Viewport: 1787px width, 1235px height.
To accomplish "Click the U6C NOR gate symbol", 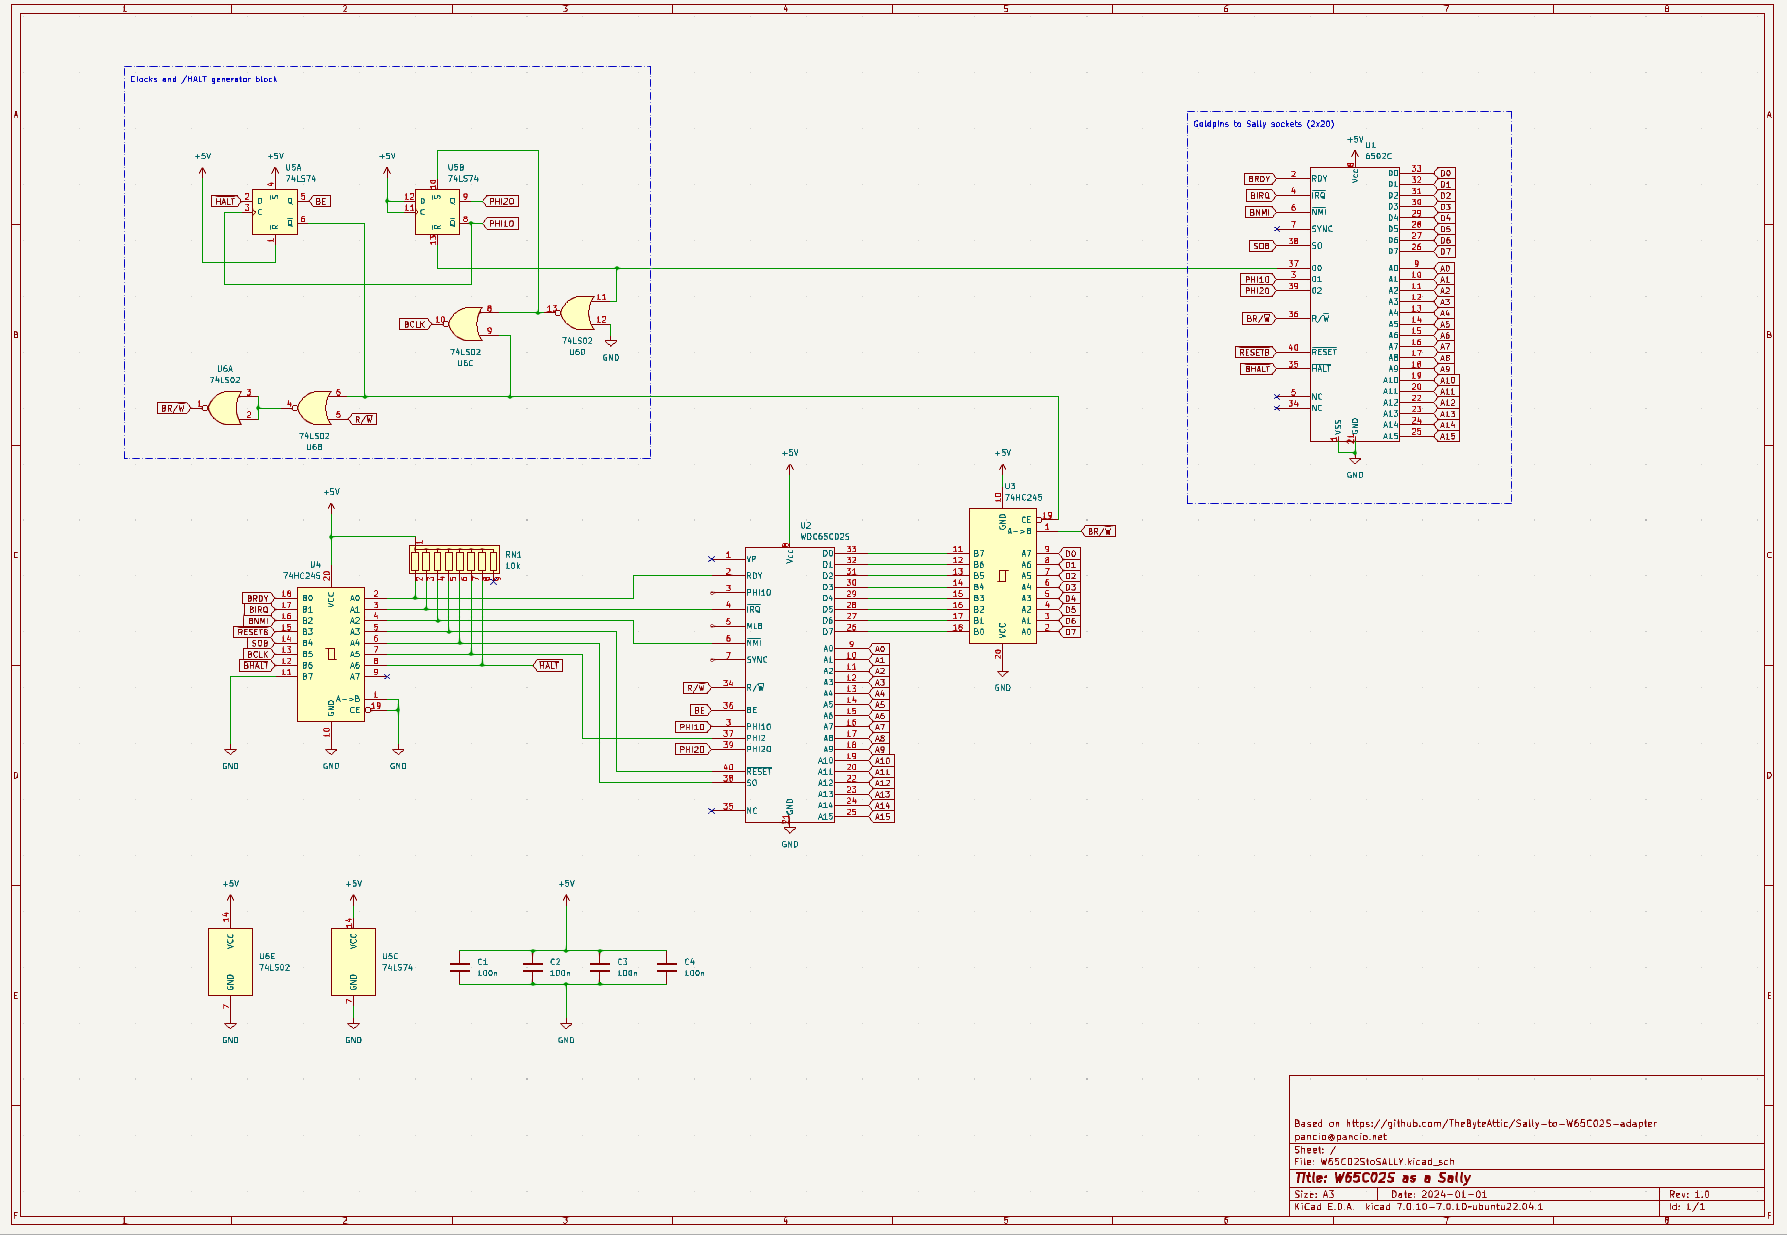I will point(466,324).
